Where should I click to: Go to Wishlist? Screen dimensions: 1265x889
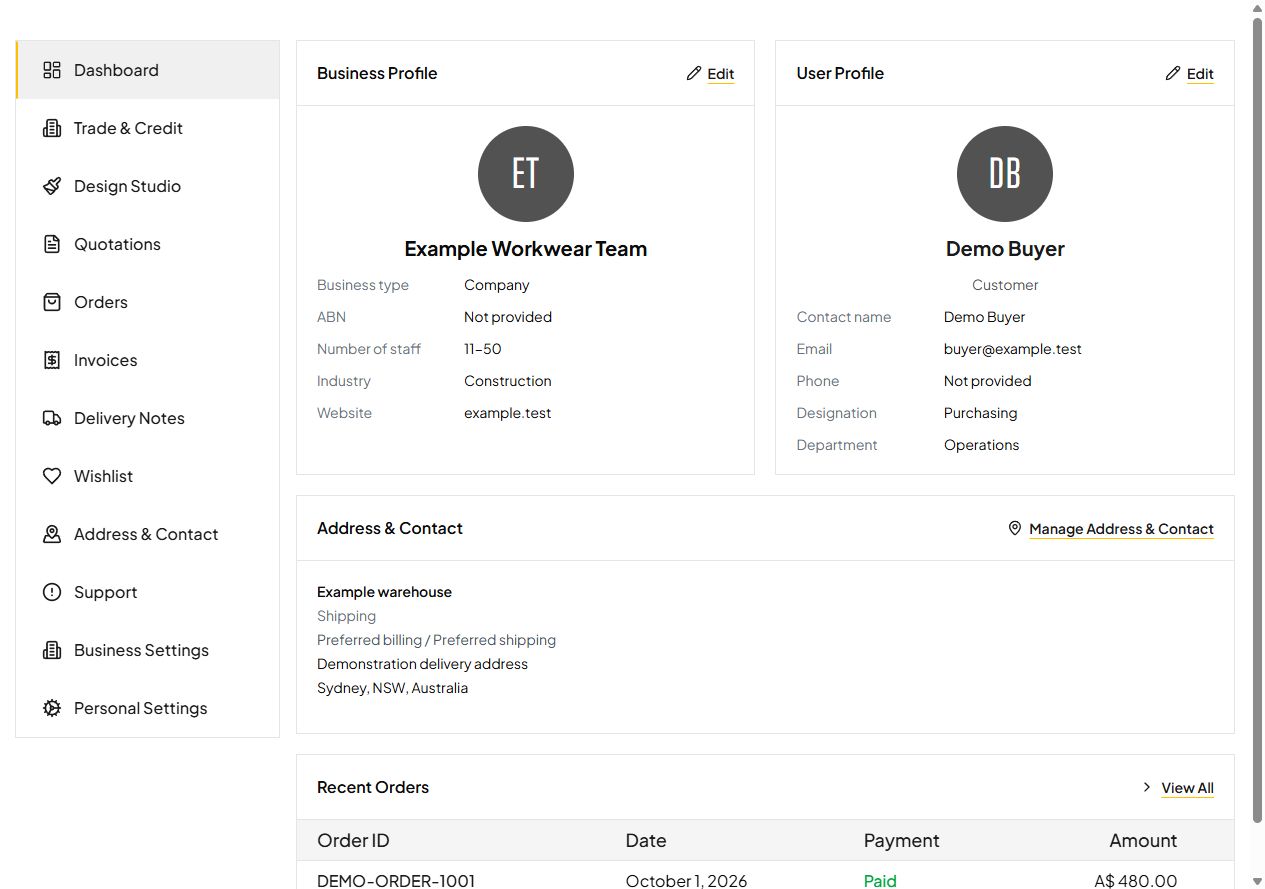tap(148, 476)
